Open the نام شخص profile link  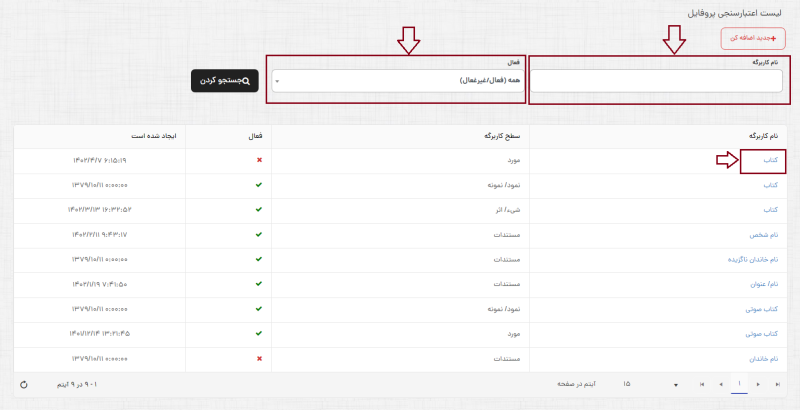(764, 235)
